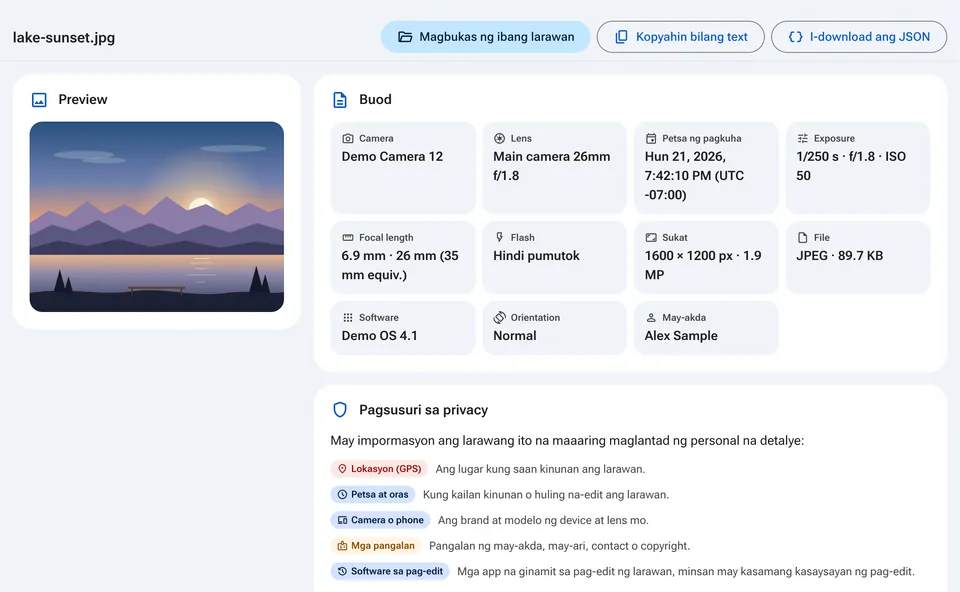Viewport: 960px width, 592px height.
Task: Click the 6.9 mm focal length value
Action: tap(400, 265)
